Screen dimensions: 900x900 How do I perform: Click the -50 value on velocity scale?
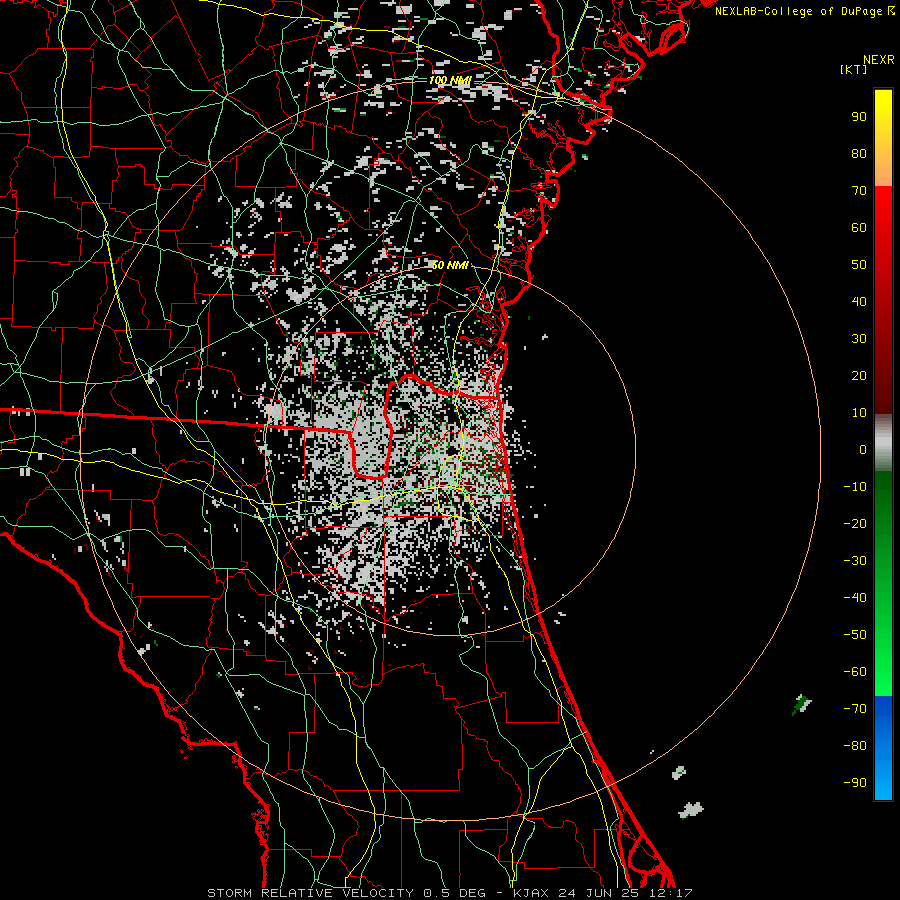tap(855, 635)
